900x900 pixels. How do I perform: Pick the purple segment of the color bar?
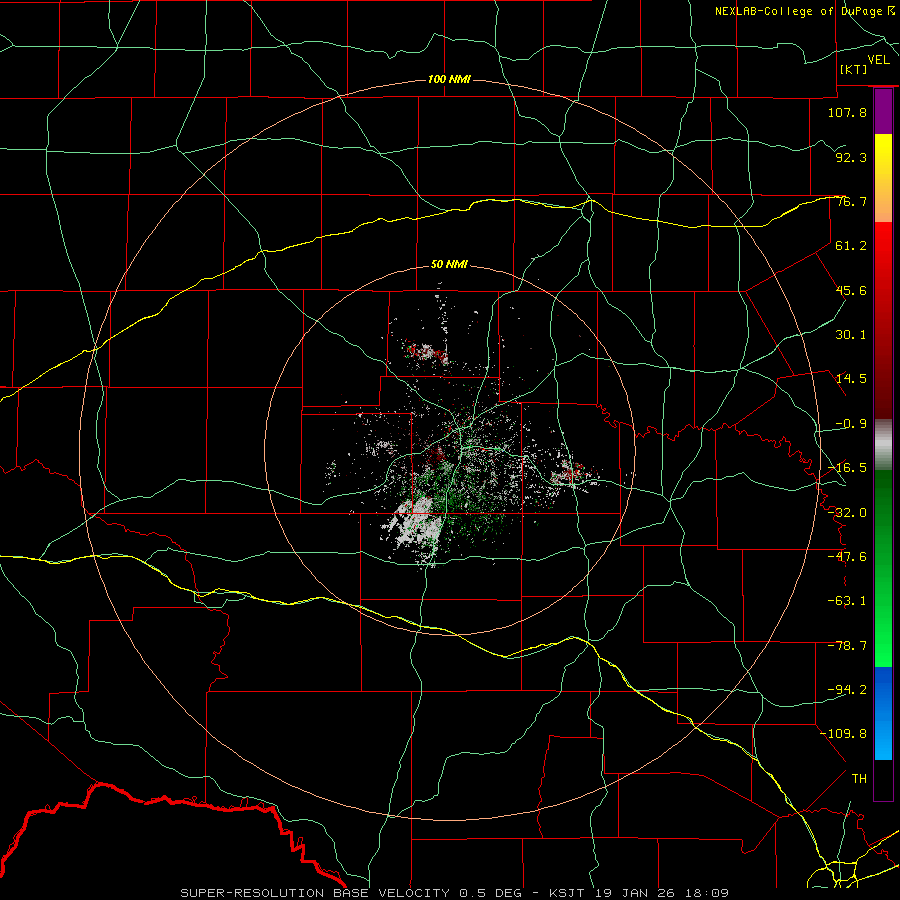click(883, 111)
